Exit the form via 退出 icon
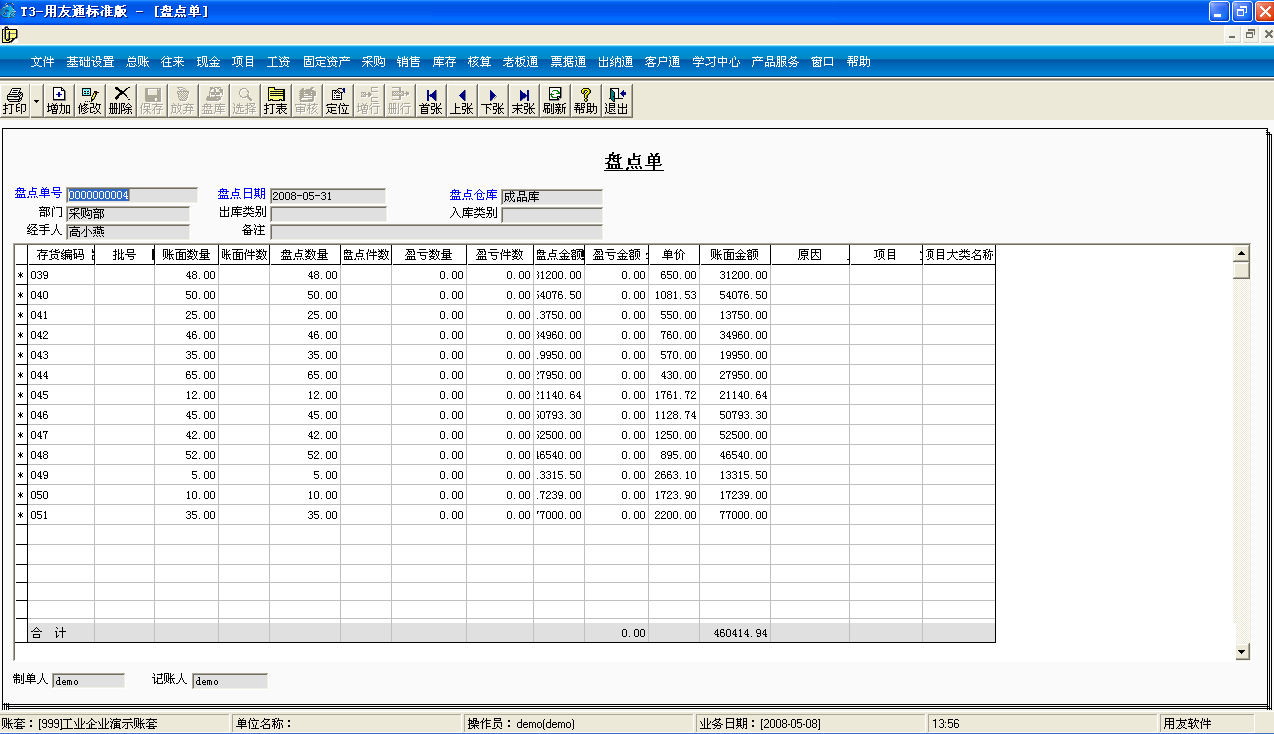 [617, 101]
